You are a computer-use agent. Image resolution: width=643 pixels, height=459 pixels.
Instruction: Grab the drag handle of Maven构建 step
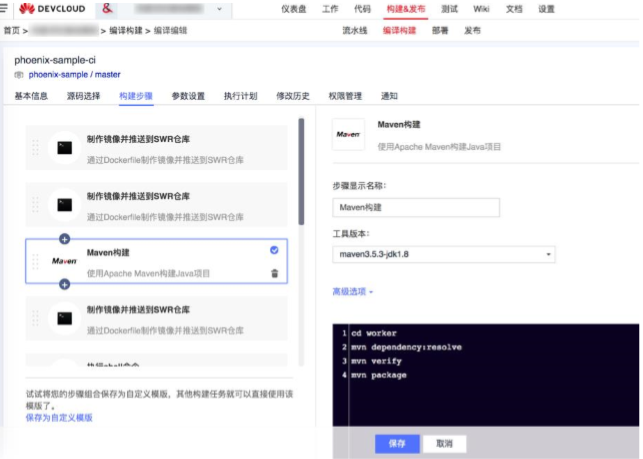pyautogui.click(x=35, y=261)
